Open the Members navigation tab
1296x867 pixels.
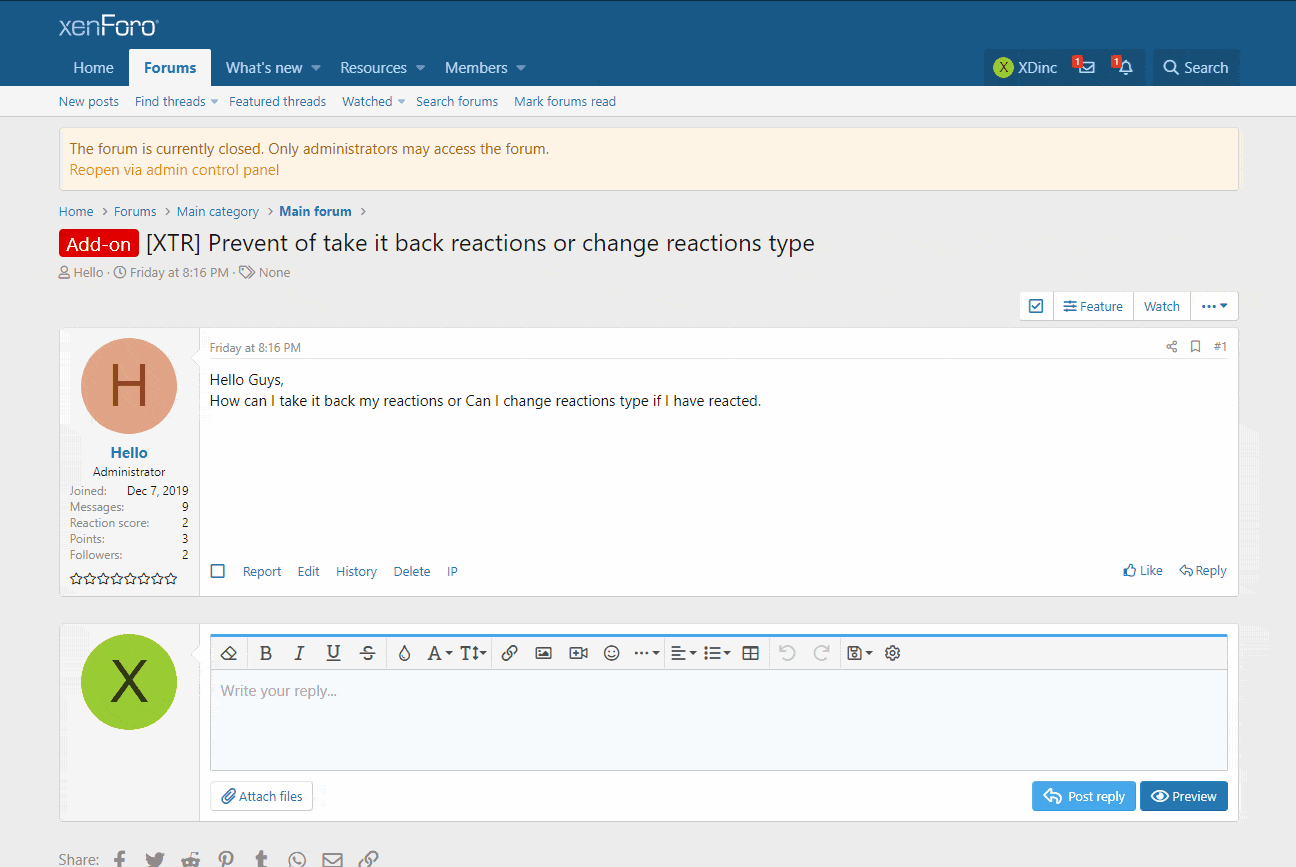(476, 68)
